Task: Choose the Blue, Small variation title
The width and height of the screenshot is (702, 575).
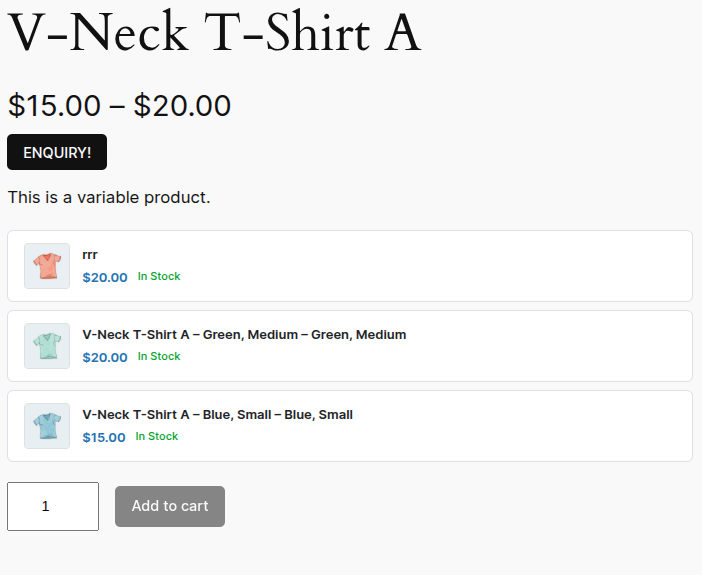Action: click(x=217, y=415)
